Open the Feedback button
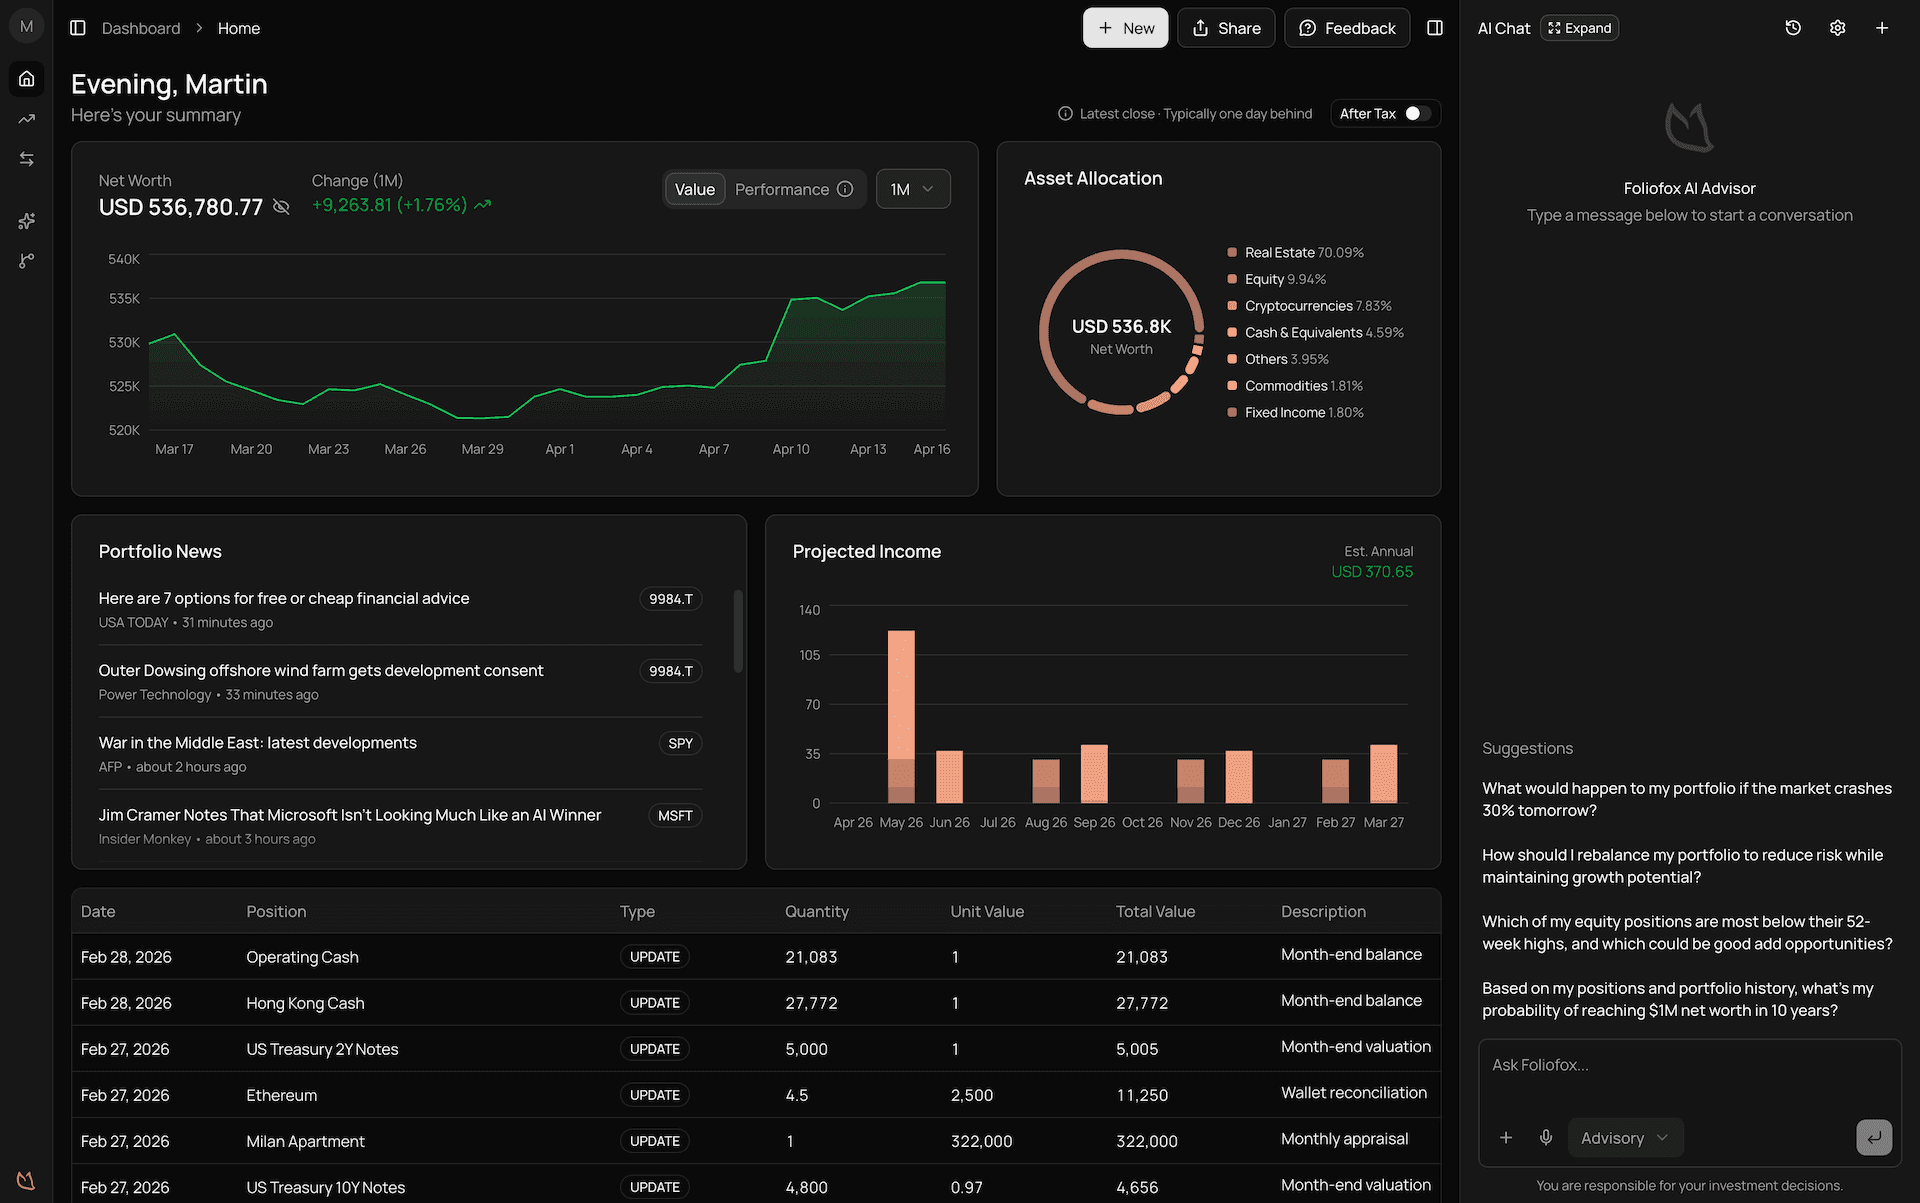The height and width of the screenshot is (1203, 1920). [1347, 28]
